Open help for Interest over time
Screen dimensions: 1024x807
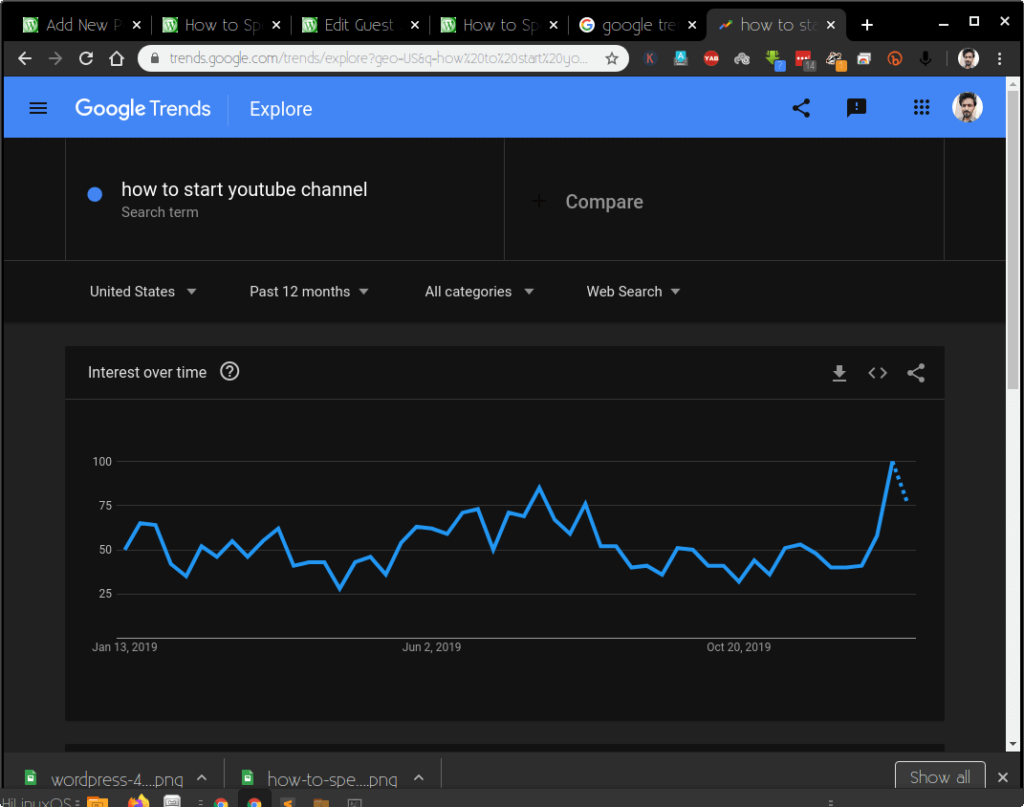coord(229,372)
